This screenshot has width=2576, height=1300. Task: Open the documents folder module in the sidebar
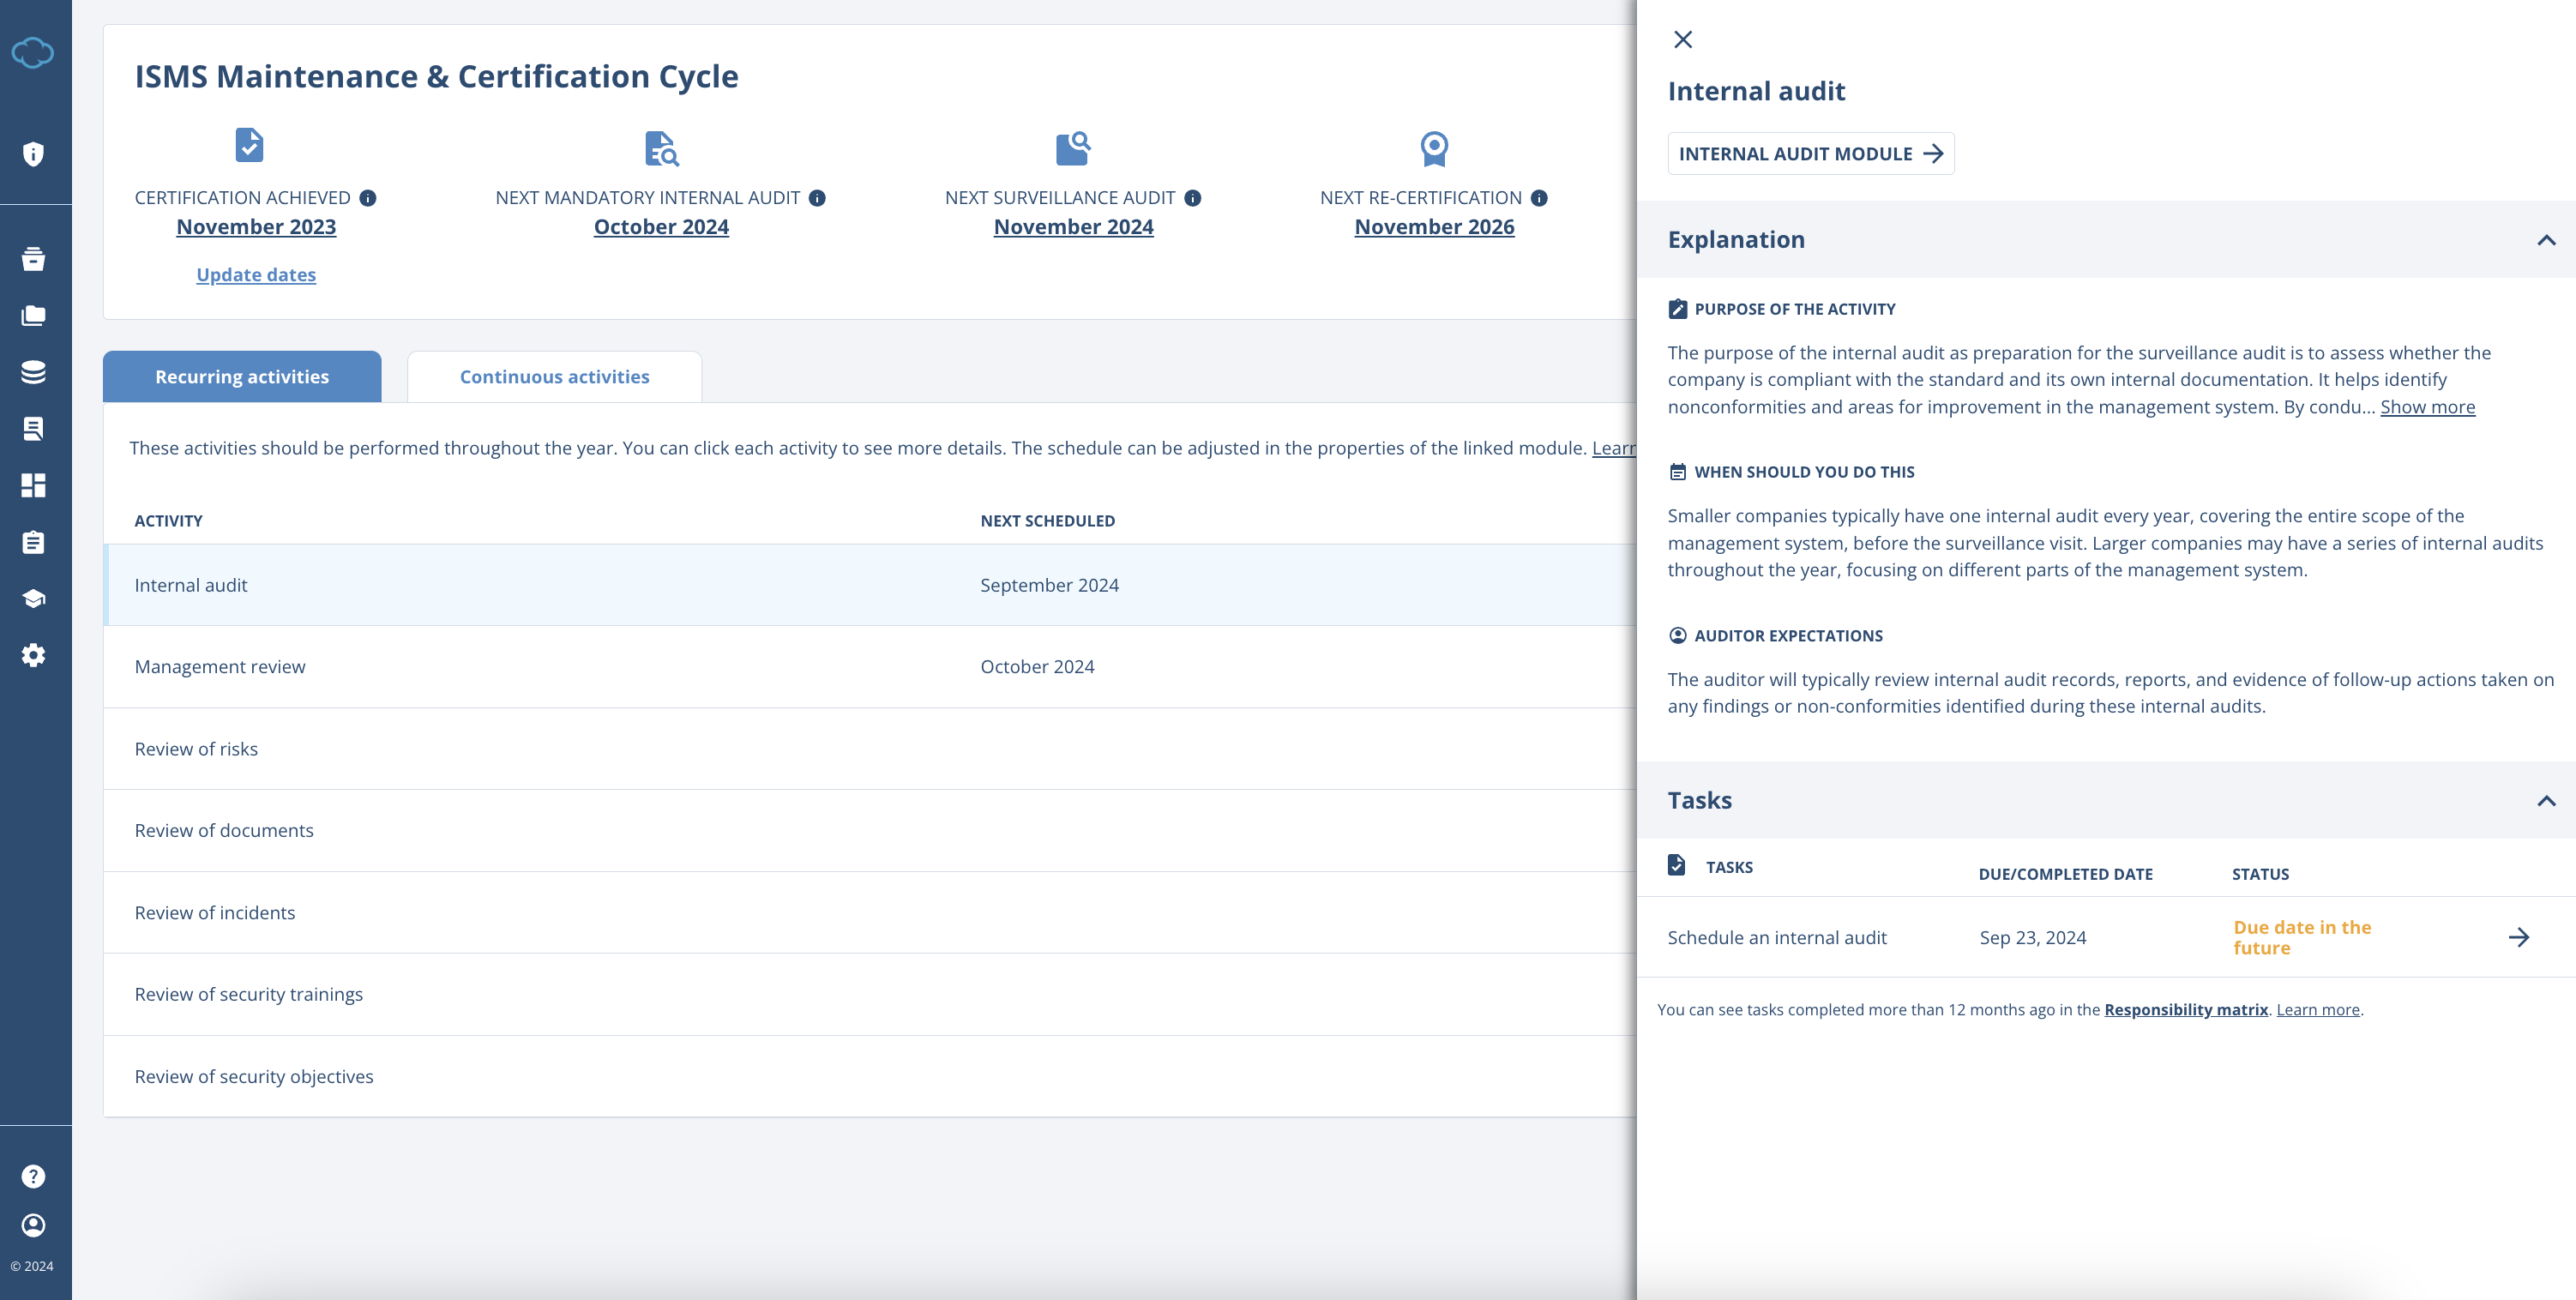click(x=34, y=315)
